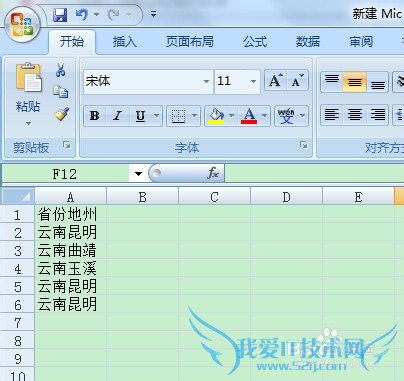Select cell A2 云南昆明

point(71,232)
